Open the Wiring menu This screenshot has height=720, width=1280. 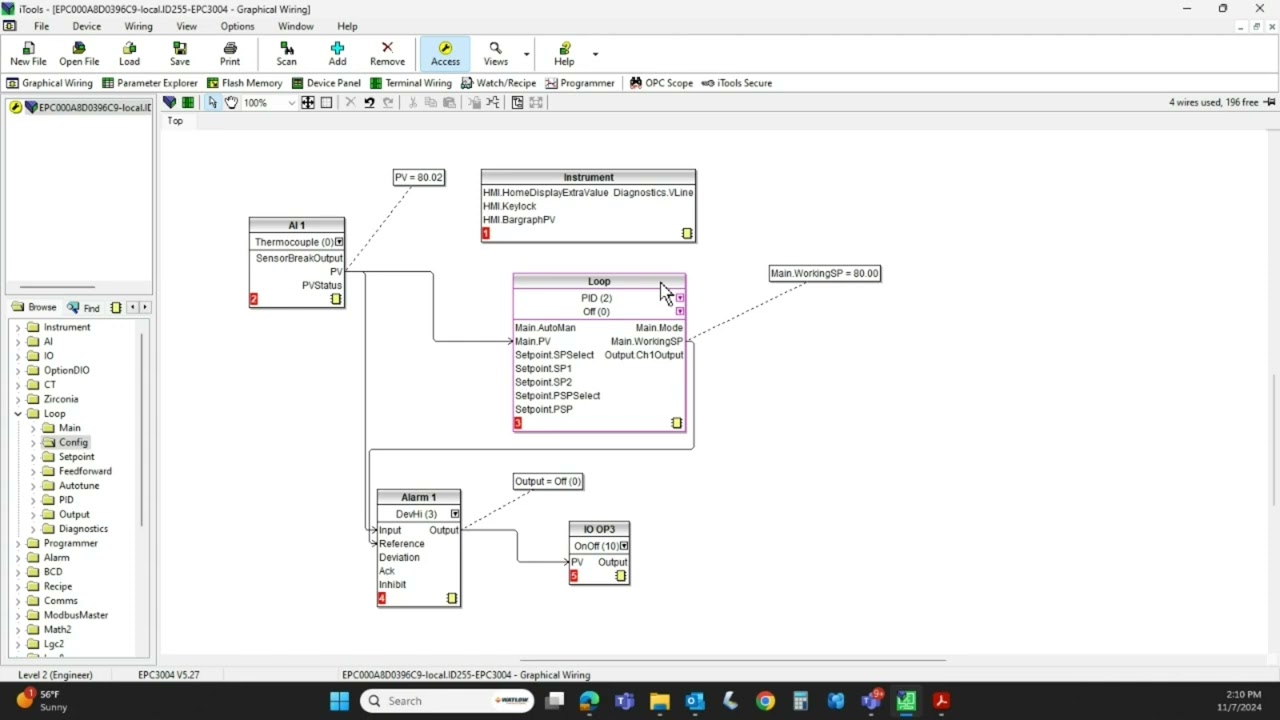[138, 26]
